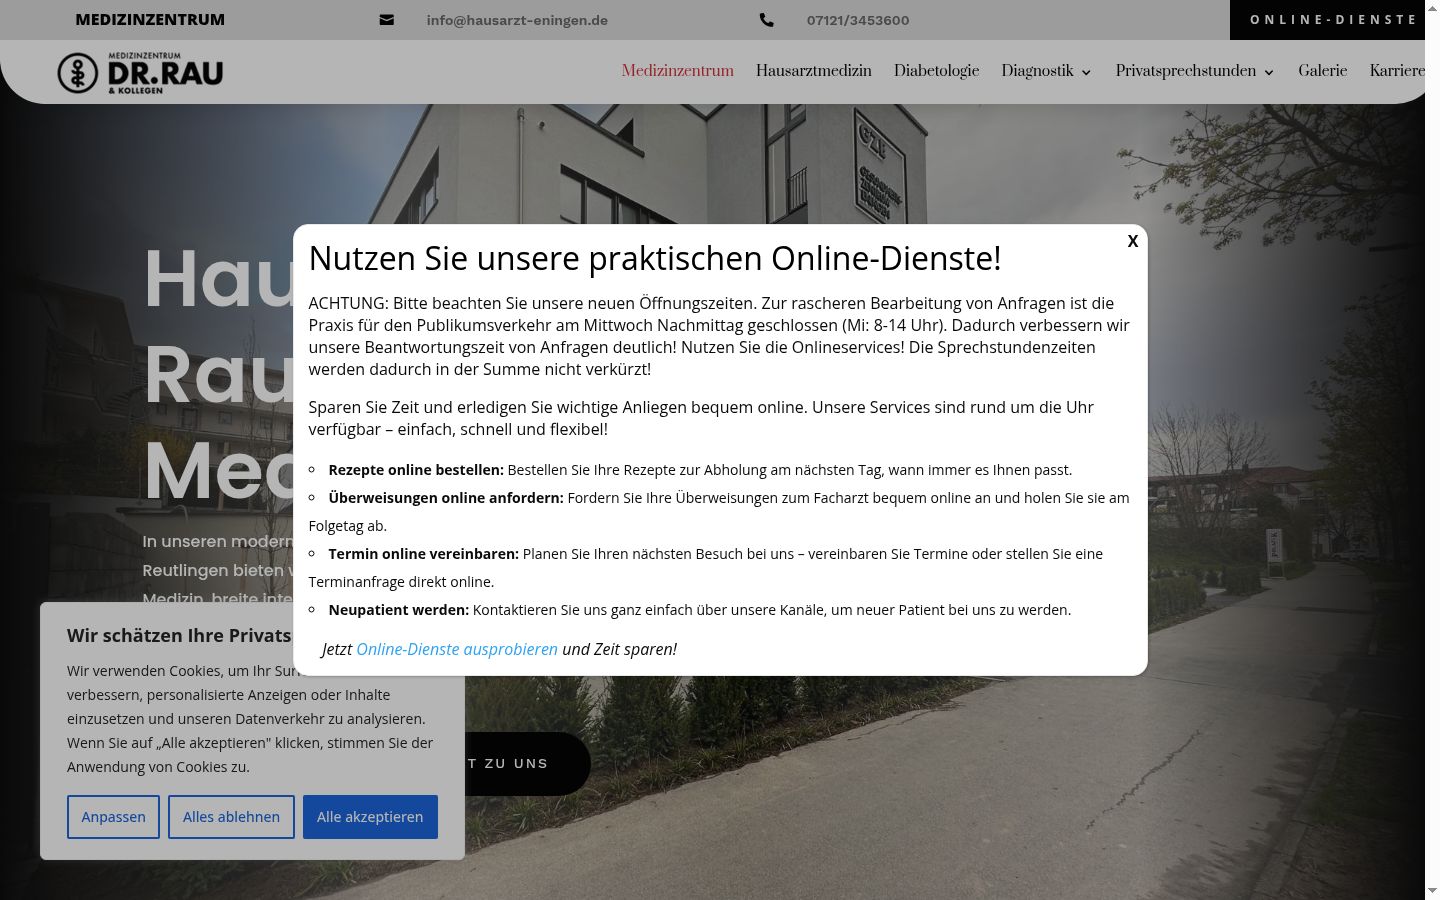The image size is (1440, 900).
Task: Expand the Diagnostik submenu chevron
Action: pos(1086,72)
